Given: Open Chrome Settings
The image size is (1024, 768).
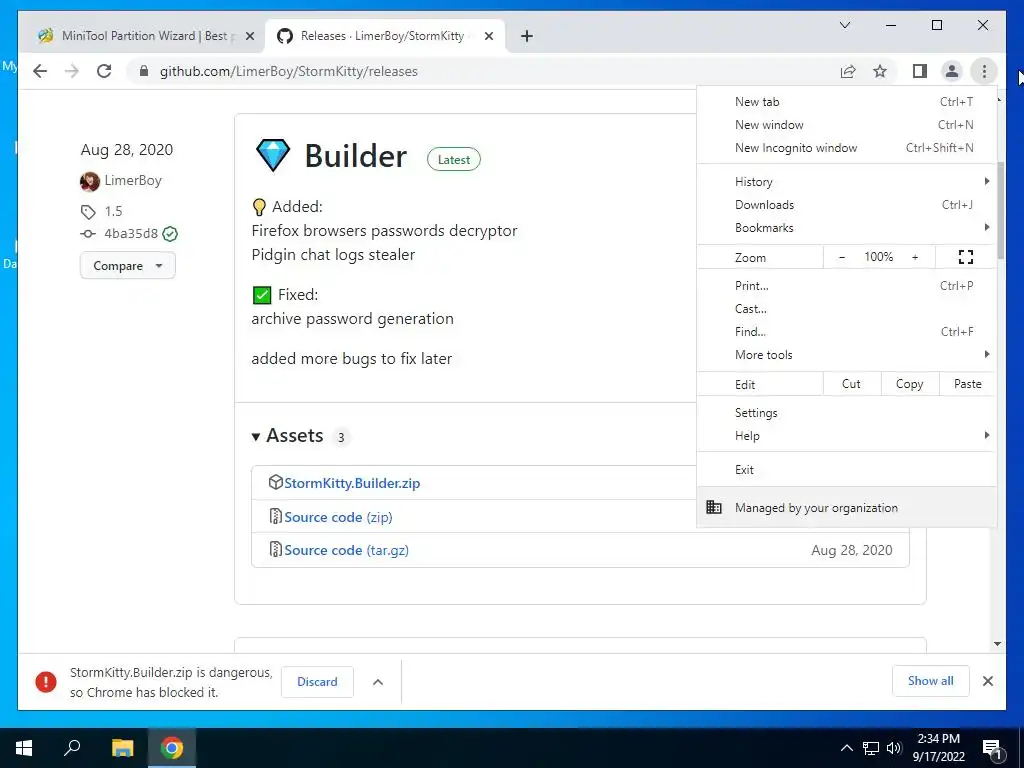Looking at the screenshot, I should [847, 413].
